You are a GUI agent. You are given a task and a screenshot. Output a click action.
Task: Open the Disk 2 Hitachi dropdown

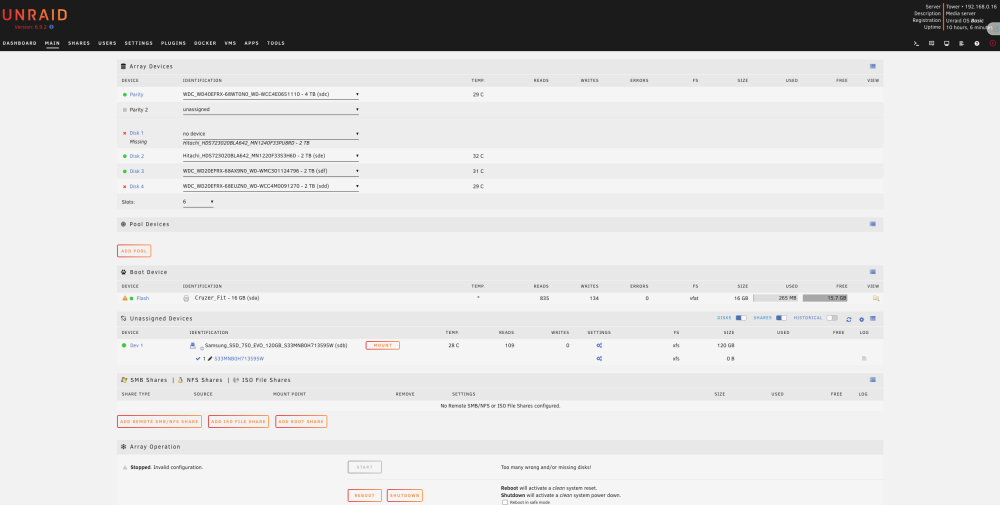point(271,156)
